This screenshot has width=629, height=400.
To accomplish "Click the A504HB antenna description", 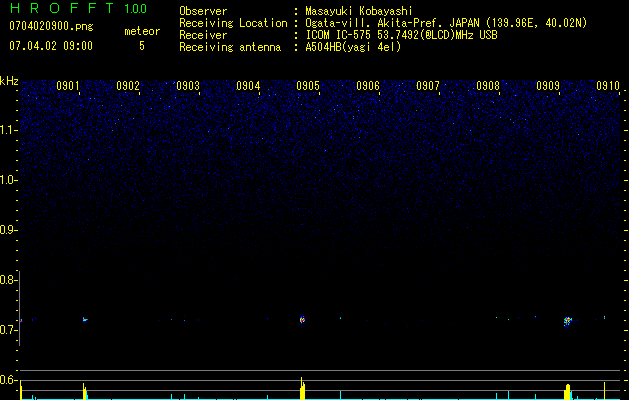I will [x=353, y=47].
